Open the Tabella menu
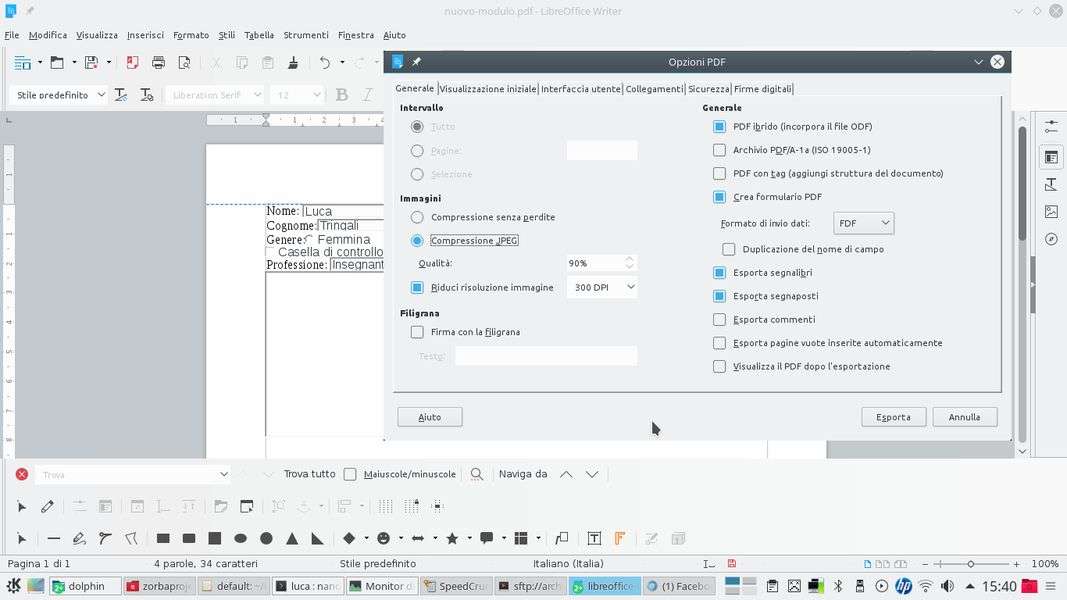 click(258, 35)
